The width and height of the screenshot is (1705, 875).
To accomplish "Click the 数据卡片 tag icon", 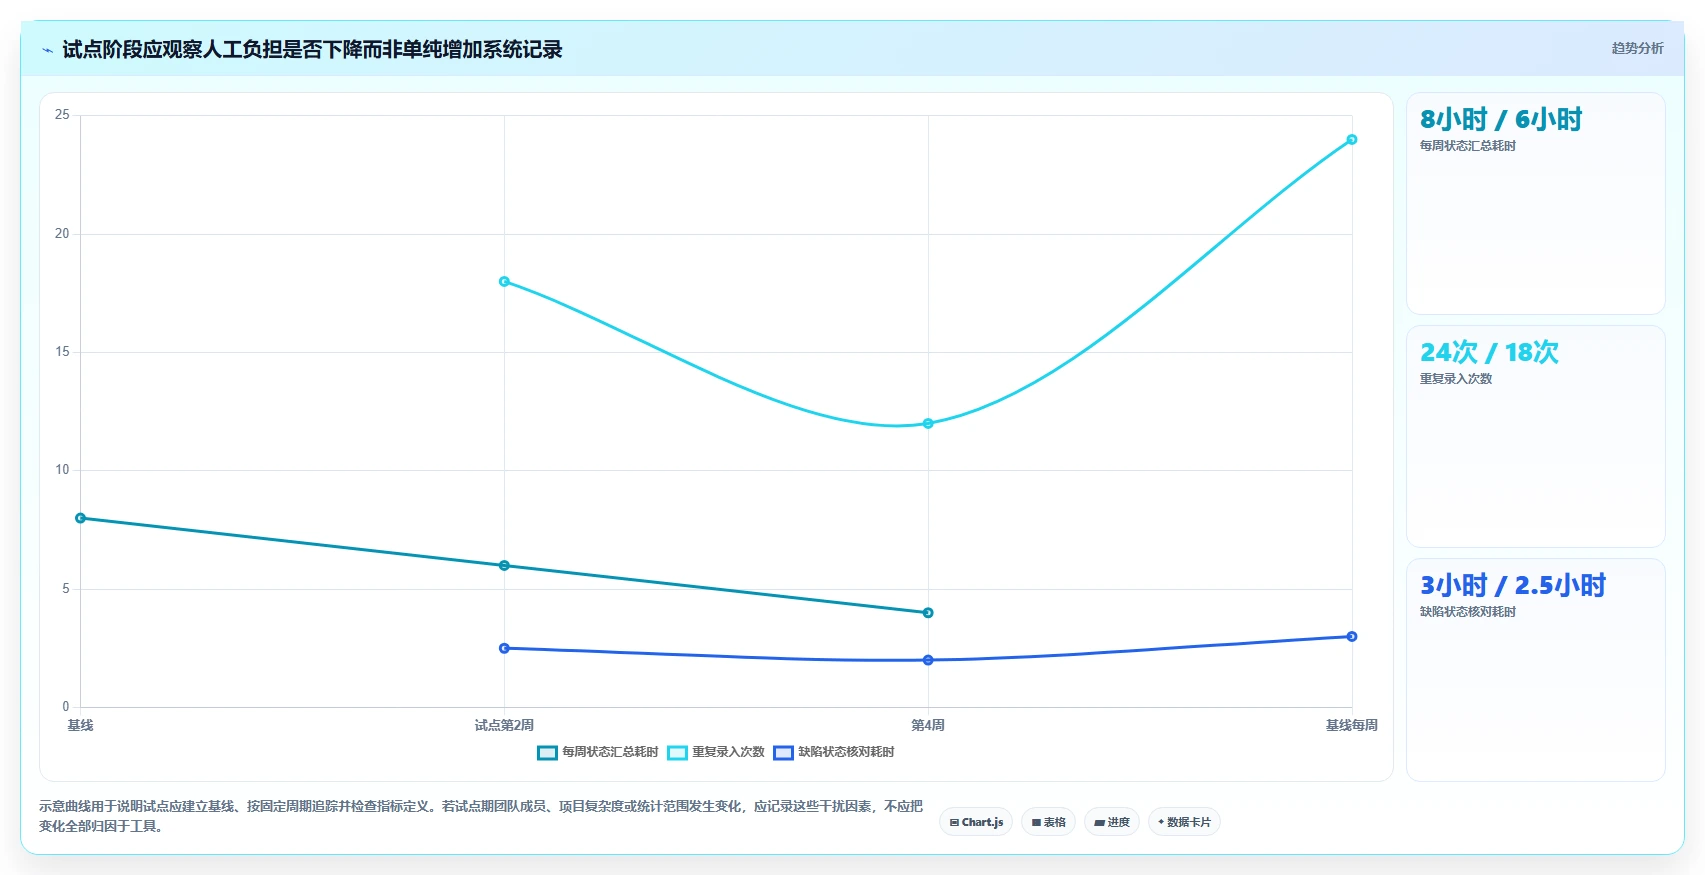I will tap(1161, 822).
